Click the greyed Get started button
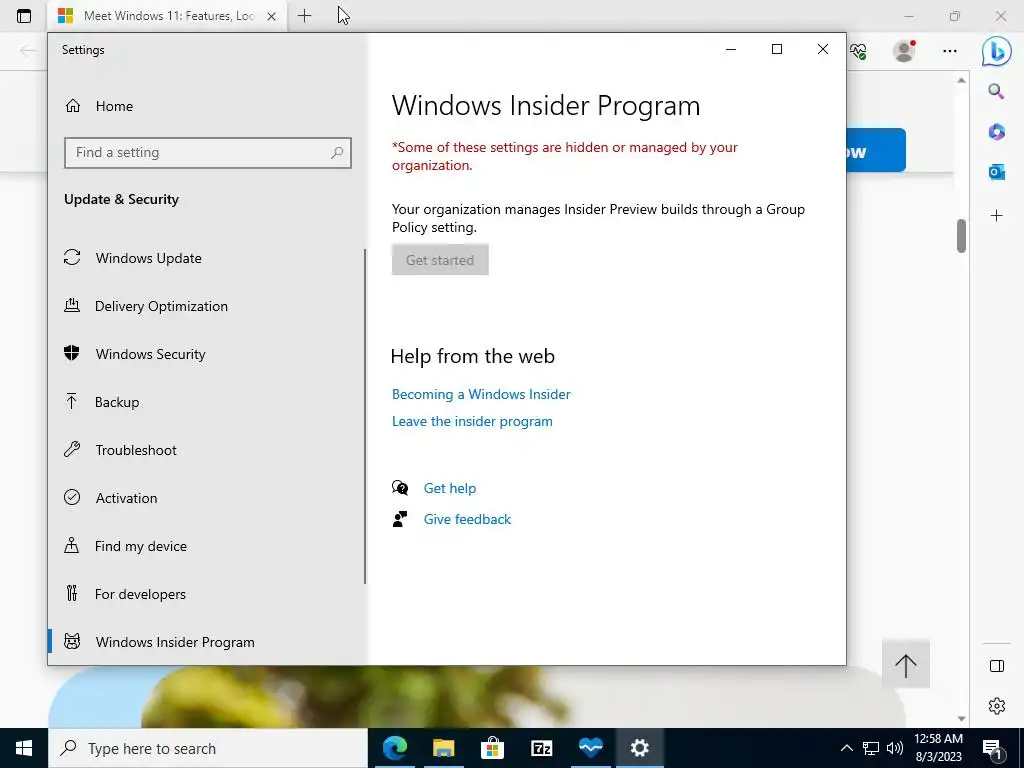 click(440, 260)
